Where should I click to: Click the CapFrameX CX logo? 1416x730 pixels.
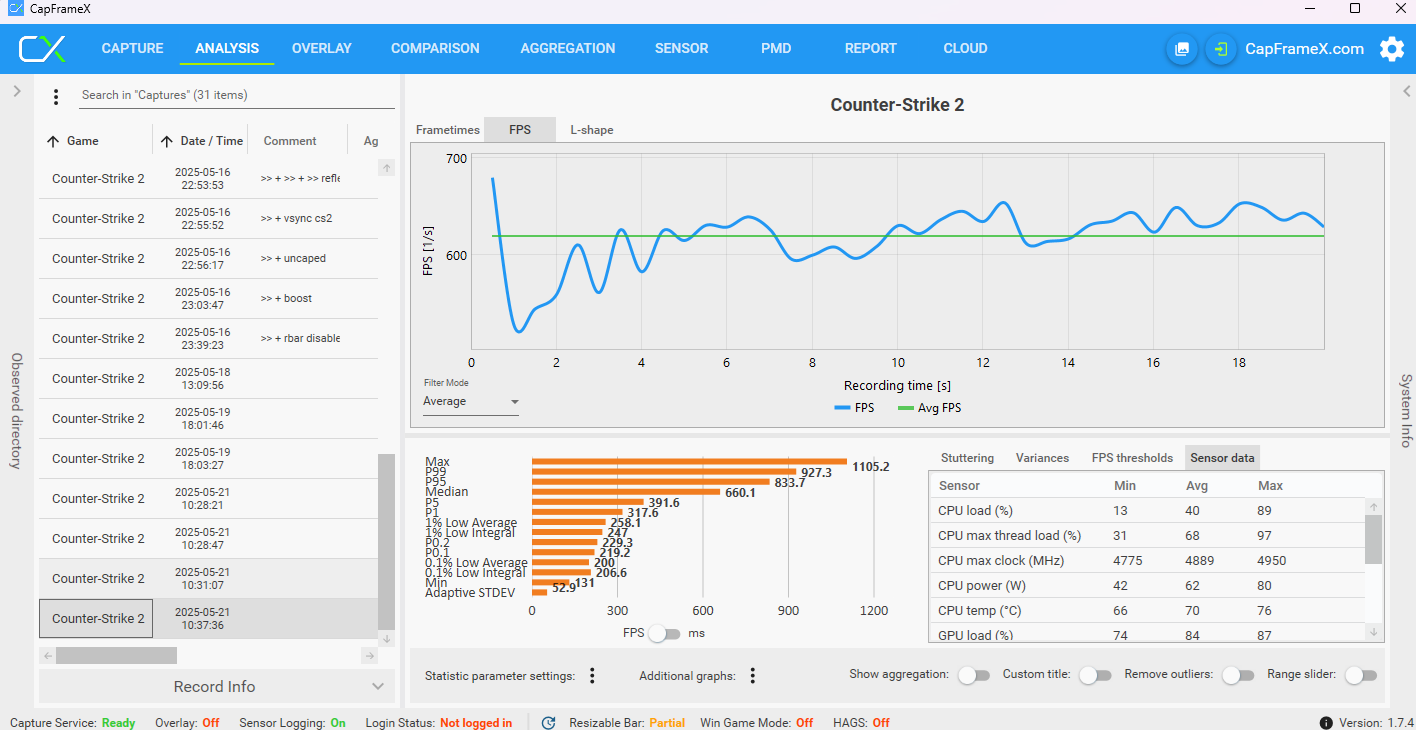(x=42, y=48)
